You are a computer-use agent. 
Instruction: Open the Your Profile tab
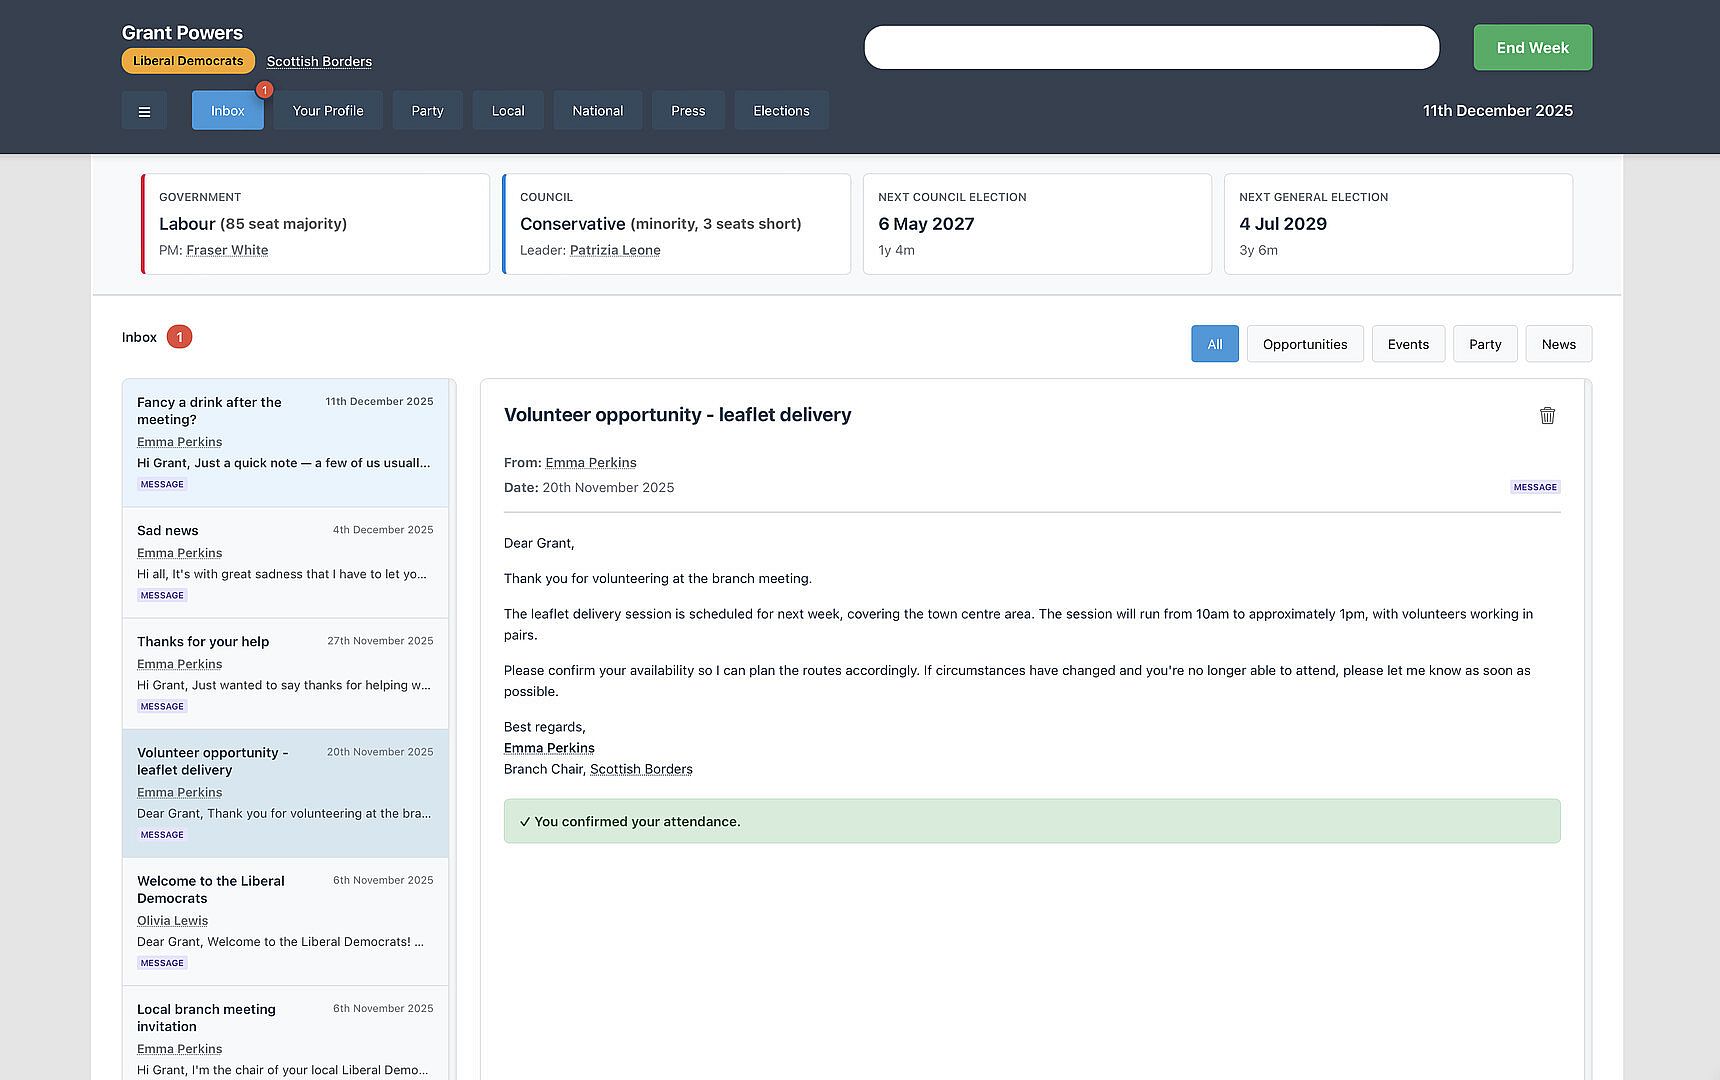pos(327,111)
